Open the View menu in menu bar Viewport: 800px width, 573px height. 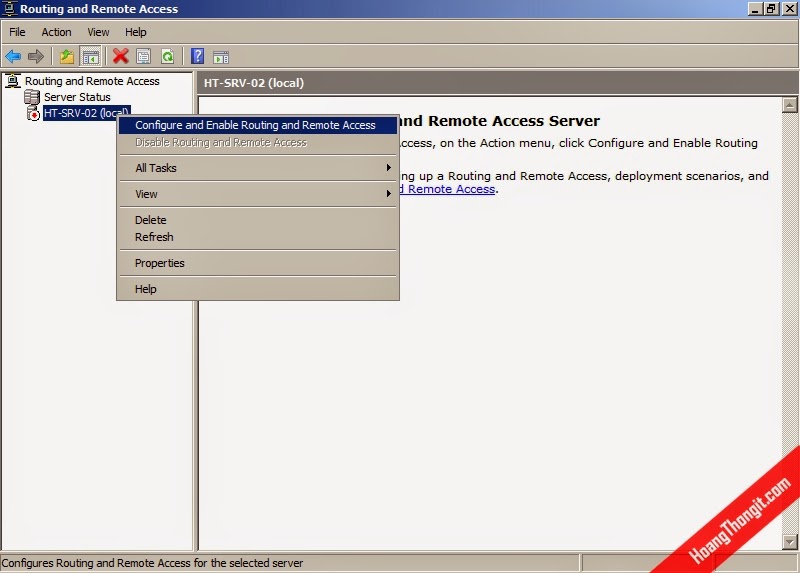[x=98, y=32]
